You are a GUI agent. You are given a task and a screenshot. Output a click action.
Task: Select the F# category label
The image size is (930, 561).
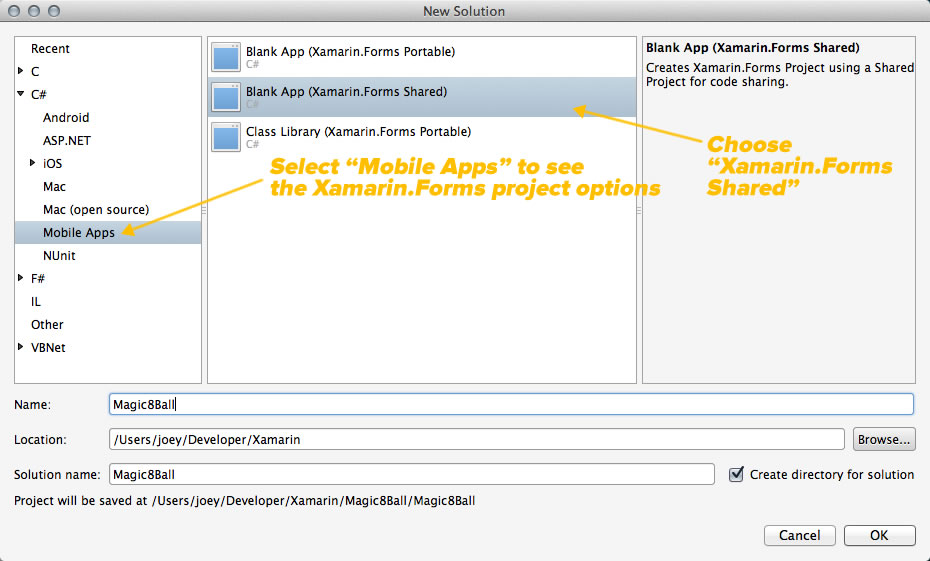37,278
